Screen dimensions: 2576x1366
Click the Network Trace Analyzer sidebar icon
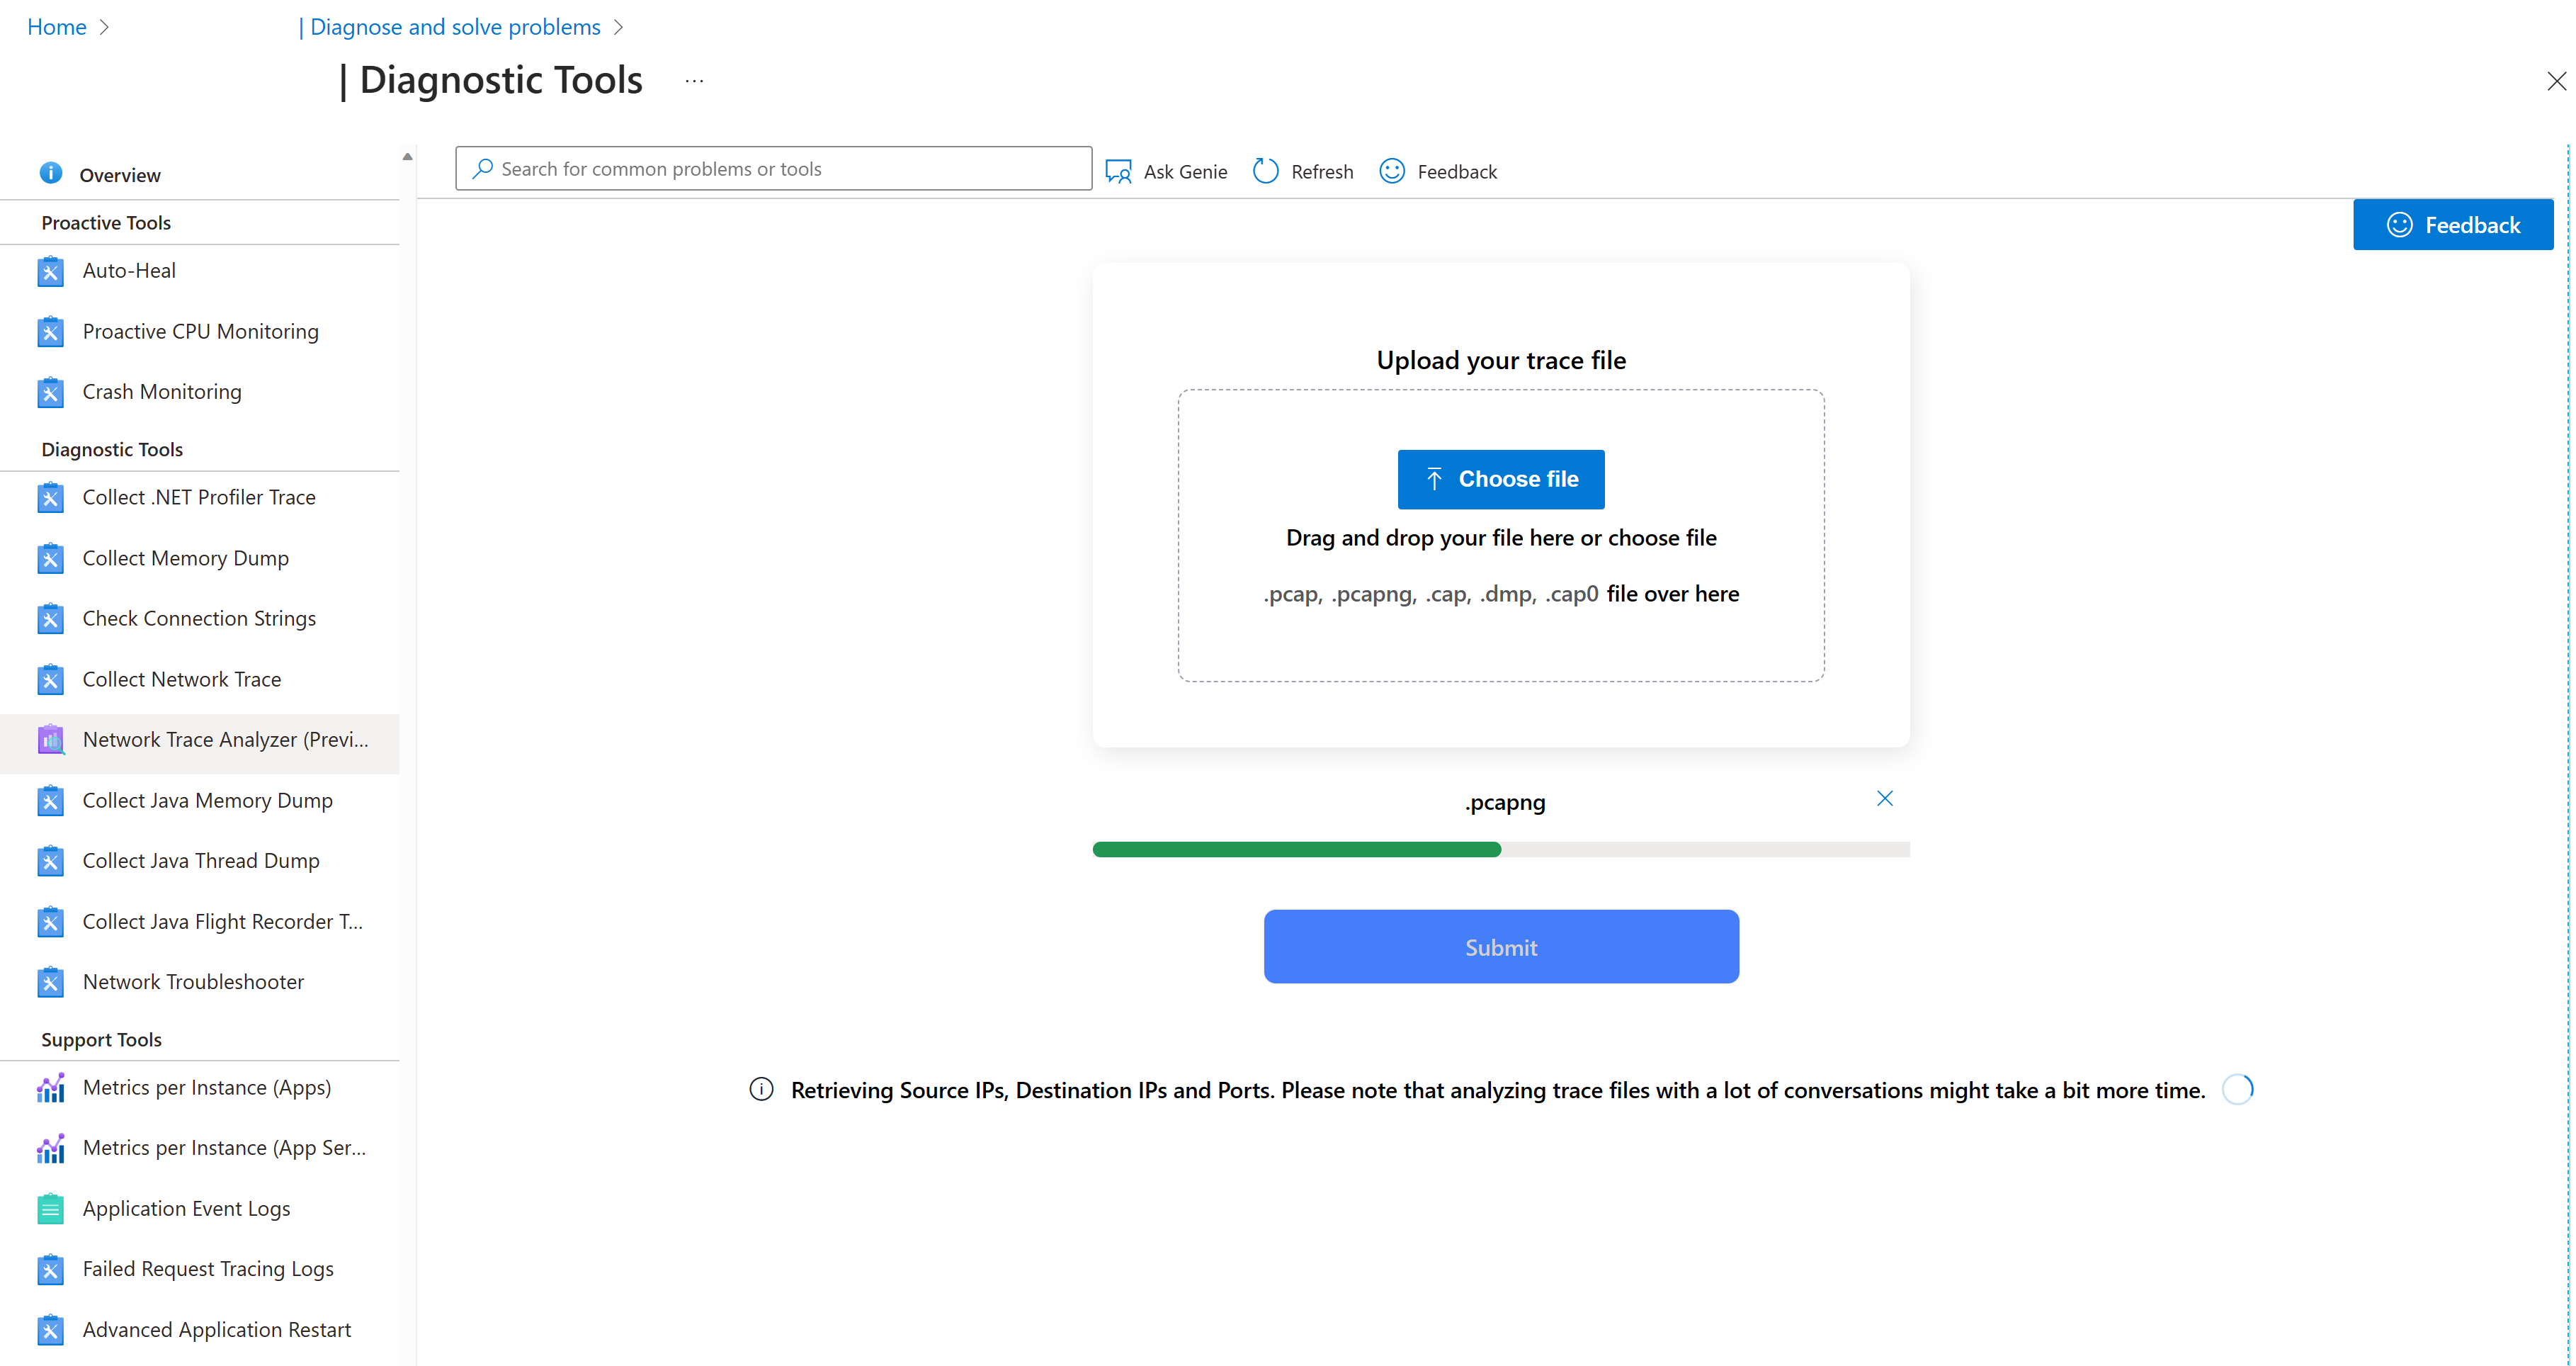[50, 740]
